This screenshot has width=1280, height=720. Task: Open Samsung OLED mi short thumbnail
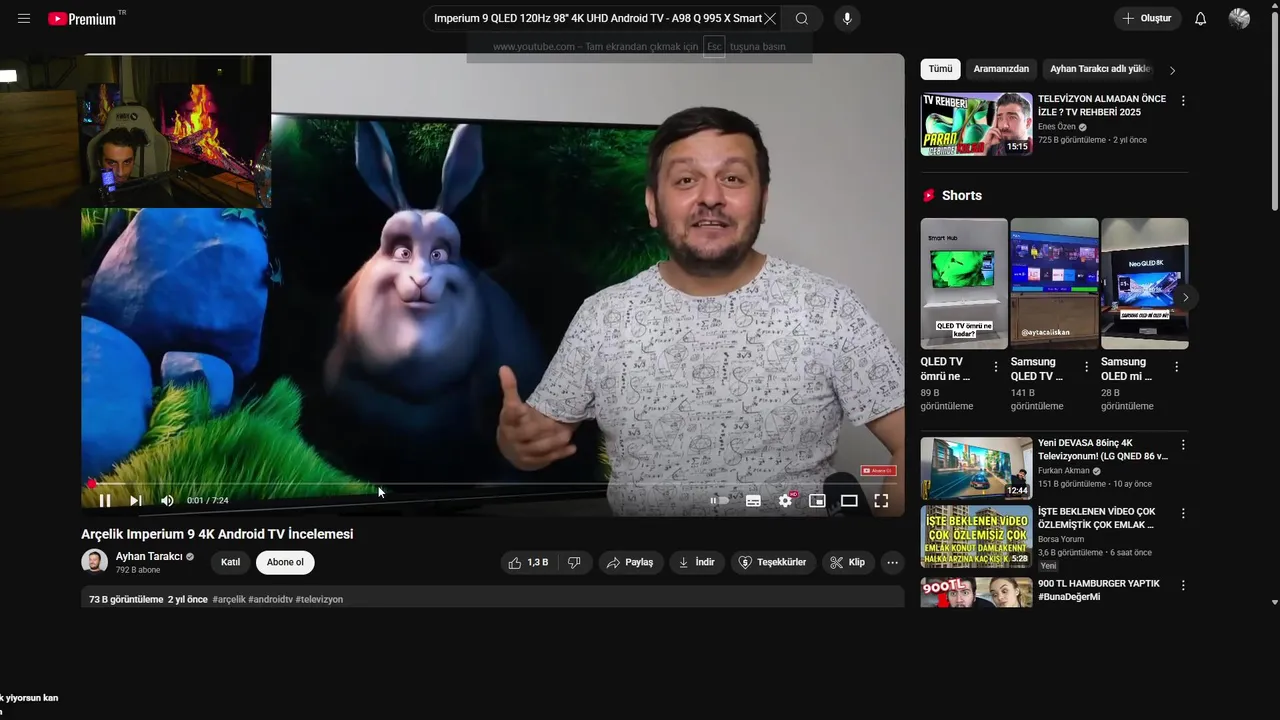tap(1144, 283)
